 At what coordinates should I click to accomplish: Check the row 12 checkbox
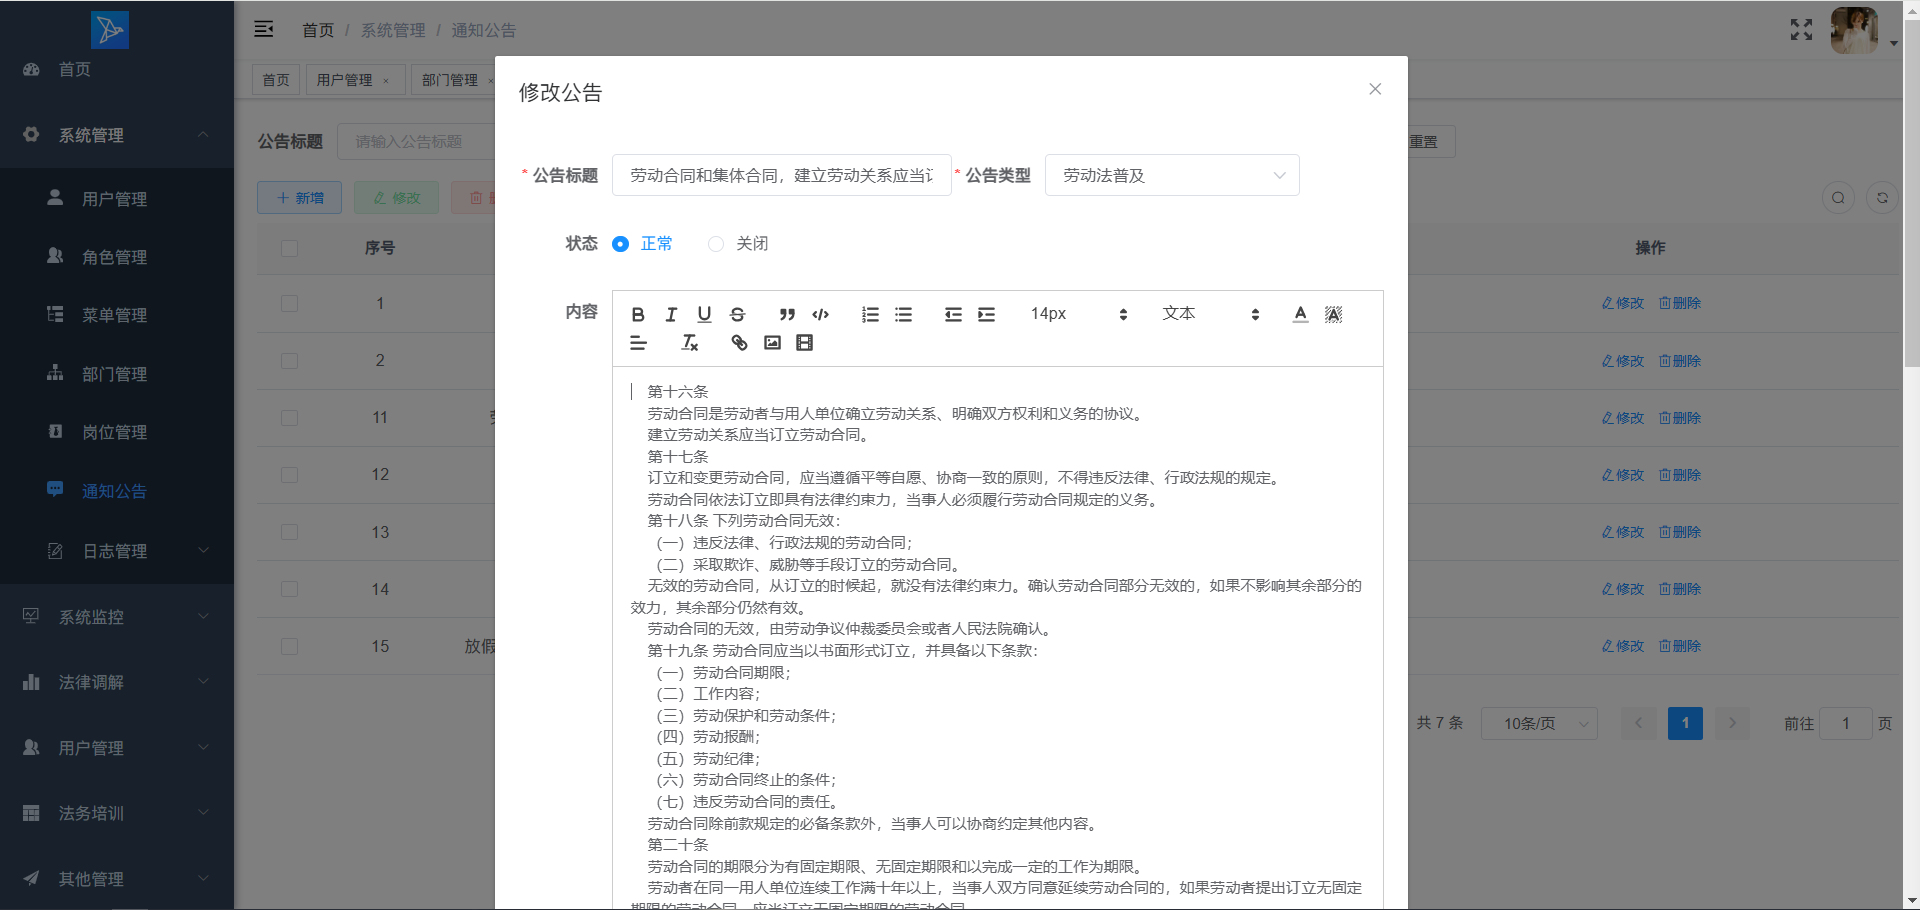click(x=290, y=474)
